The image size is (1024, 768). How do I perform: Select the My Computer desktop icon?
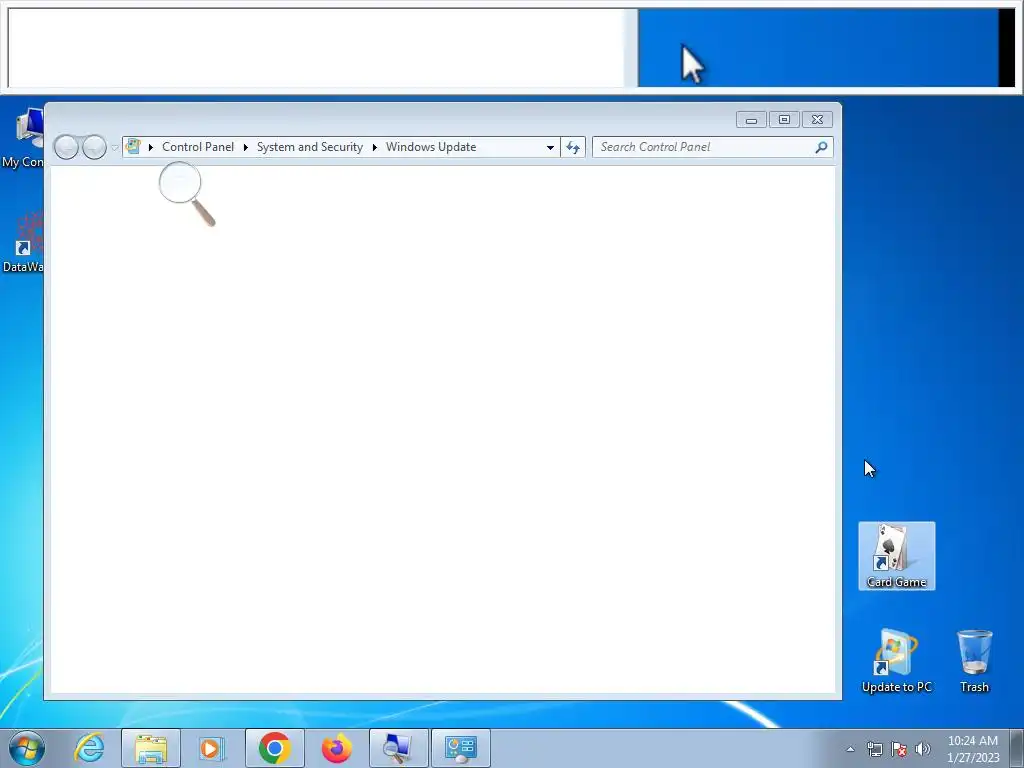click(x=23, y=137)
